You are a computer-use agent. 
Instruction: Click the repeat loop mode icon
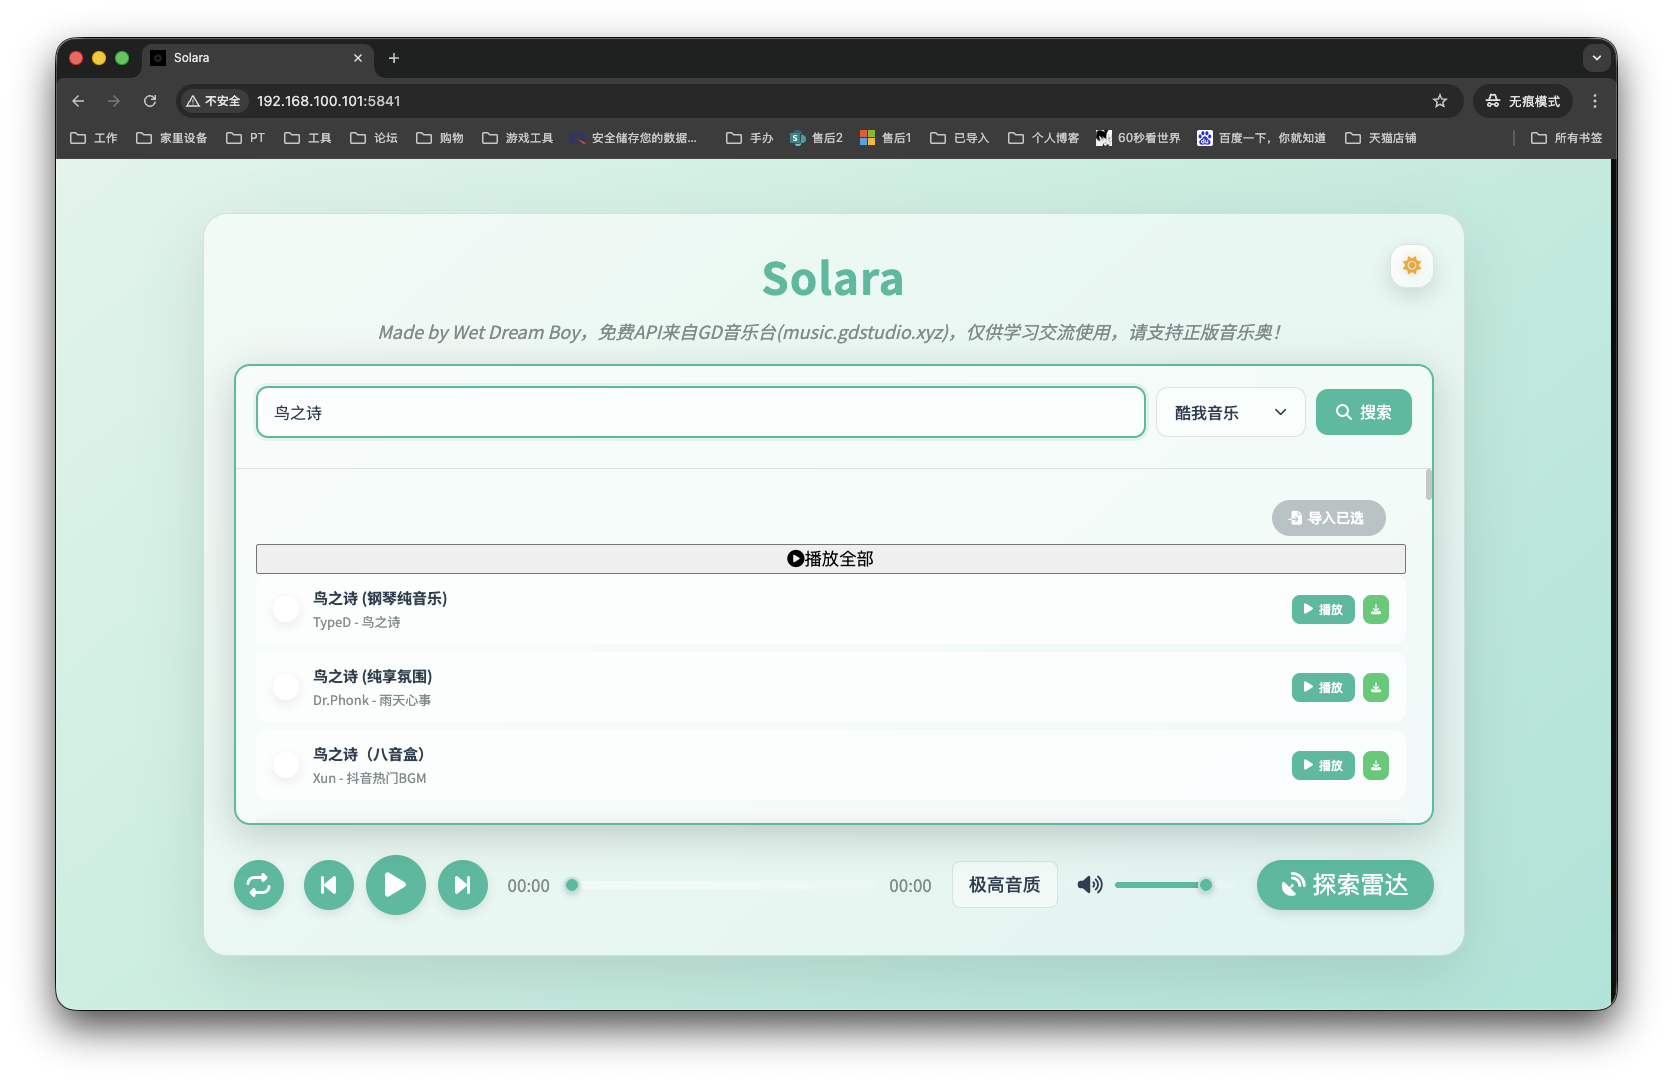(x=259, y=885)
